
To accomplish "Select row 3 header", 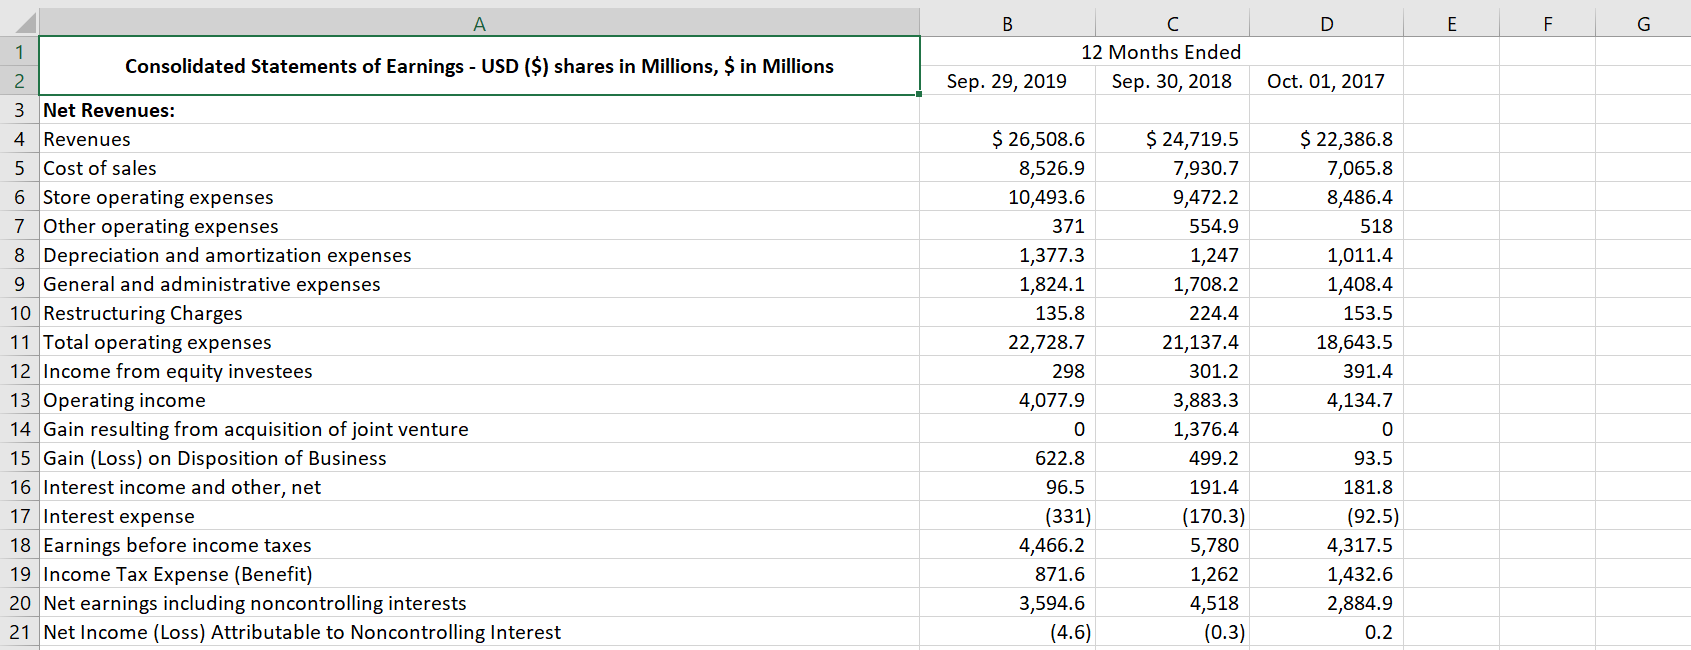I will (20, 110).
